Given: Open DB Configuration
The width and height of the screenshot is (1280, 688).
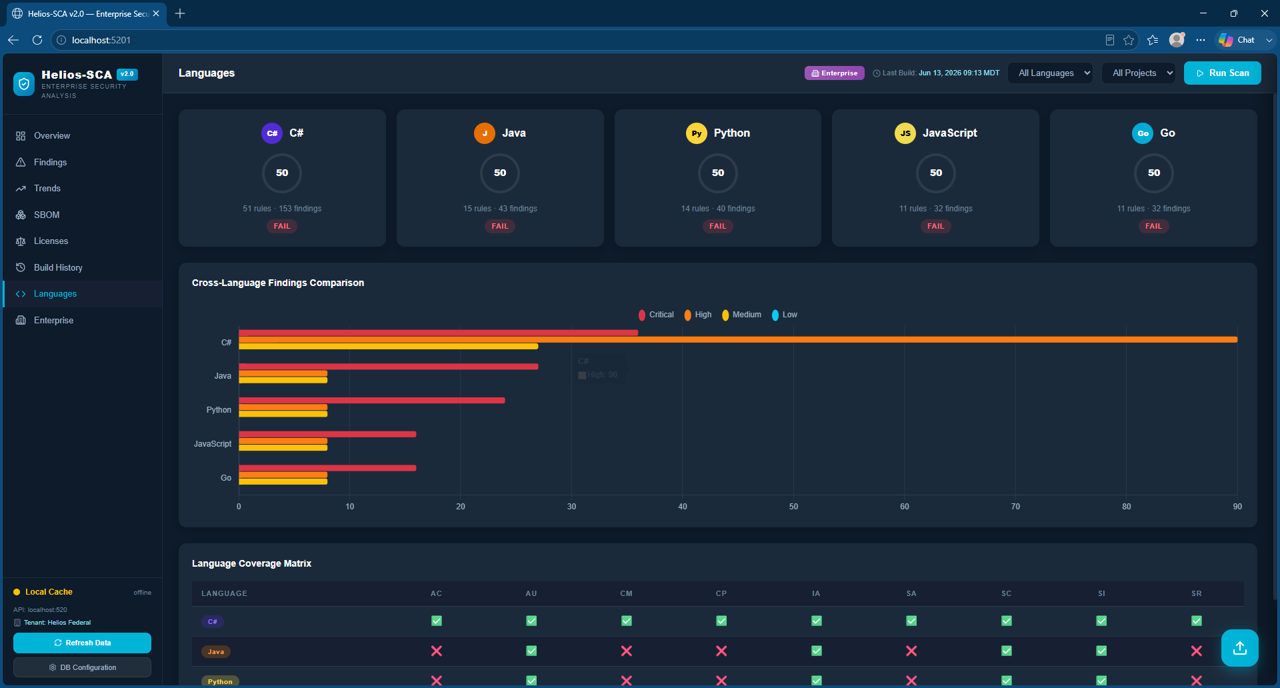Looking at the screenshot, I should click(x=82, y=667).
